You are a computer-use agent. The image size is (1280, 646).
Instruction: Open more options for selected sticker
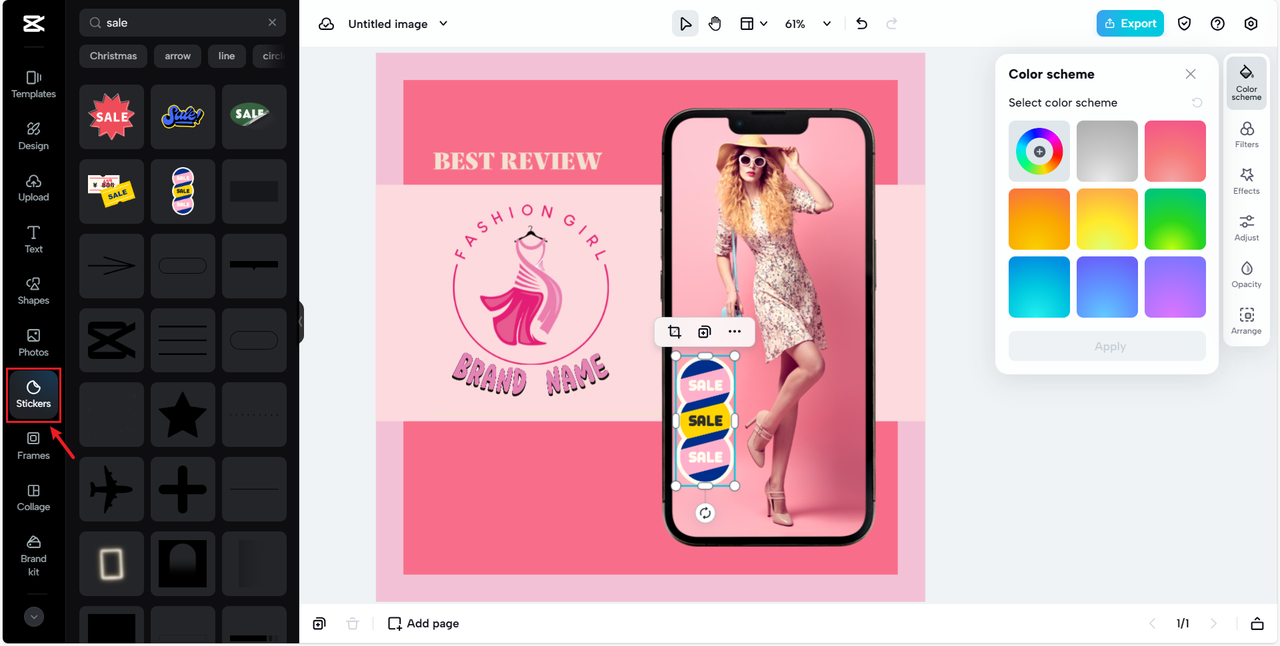tap(735, 332)
